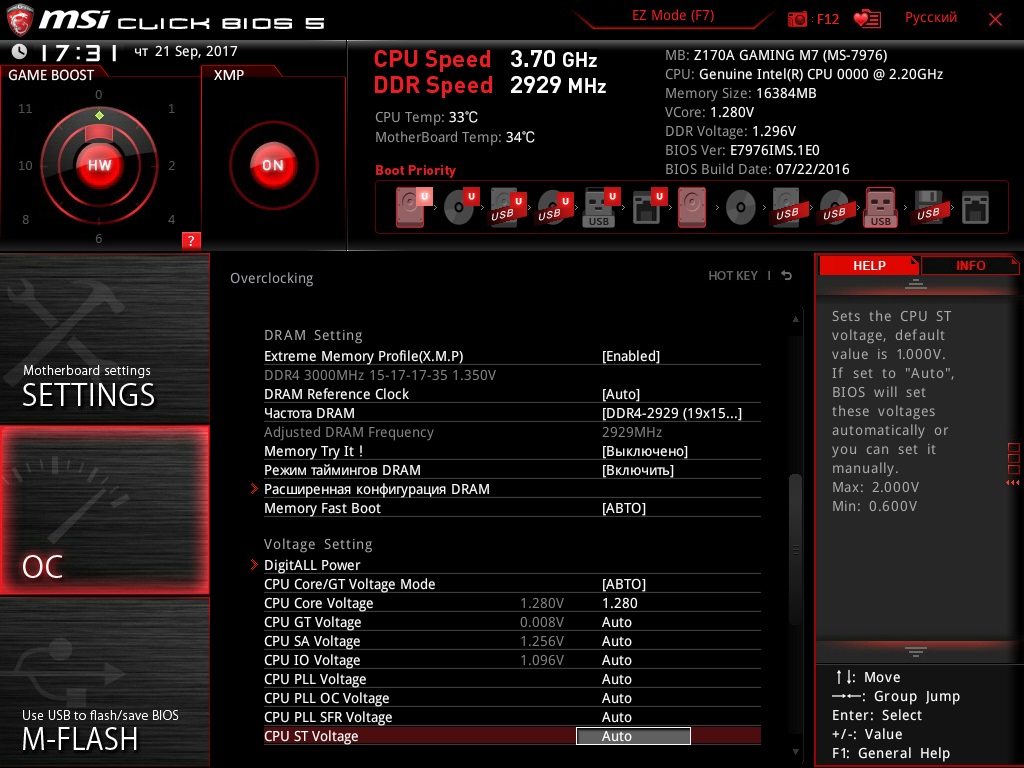The image size is (1024, 768).
Task: Click the handle below the help text
Action: 916,651
